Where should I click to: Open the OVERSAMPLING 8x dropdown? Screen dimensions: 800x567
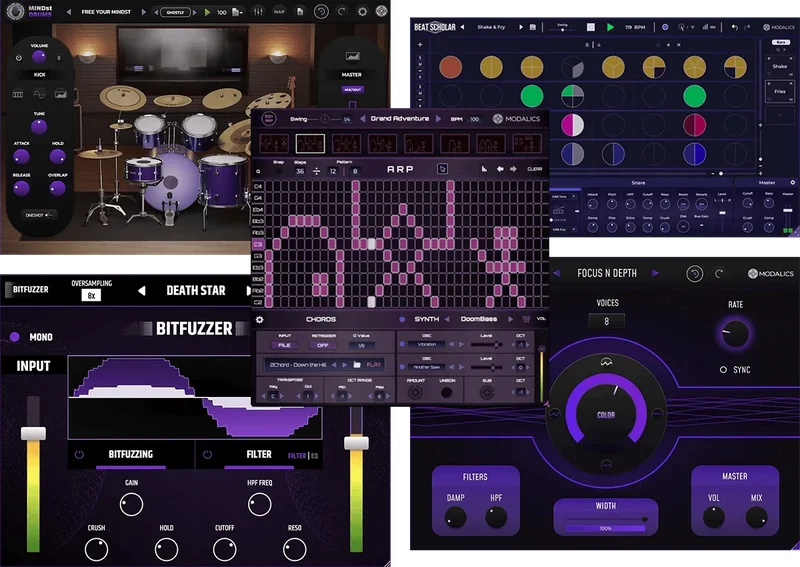[91, 295]
